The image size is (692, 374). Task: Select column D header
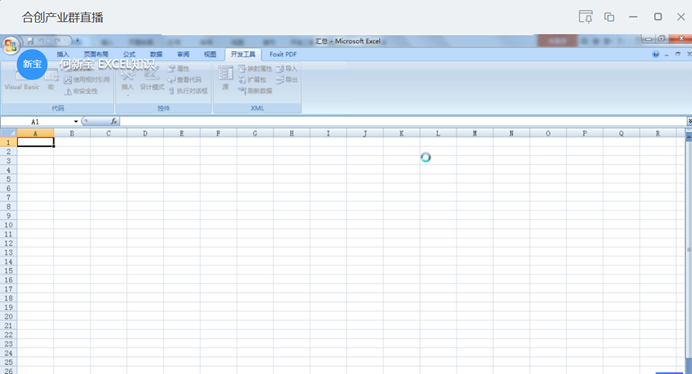(145, 133)
